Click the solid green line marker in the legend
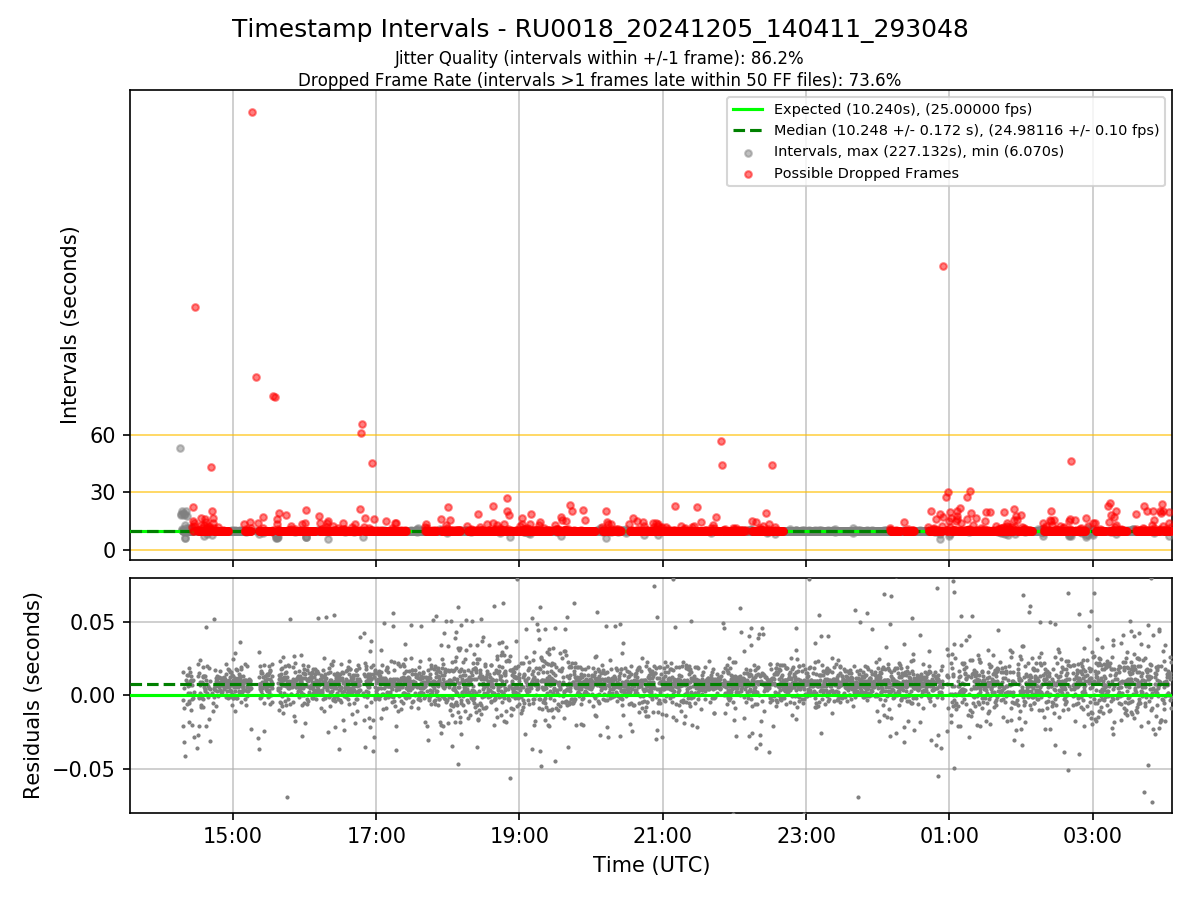1200x900 pixels. (x=748, y=110)
